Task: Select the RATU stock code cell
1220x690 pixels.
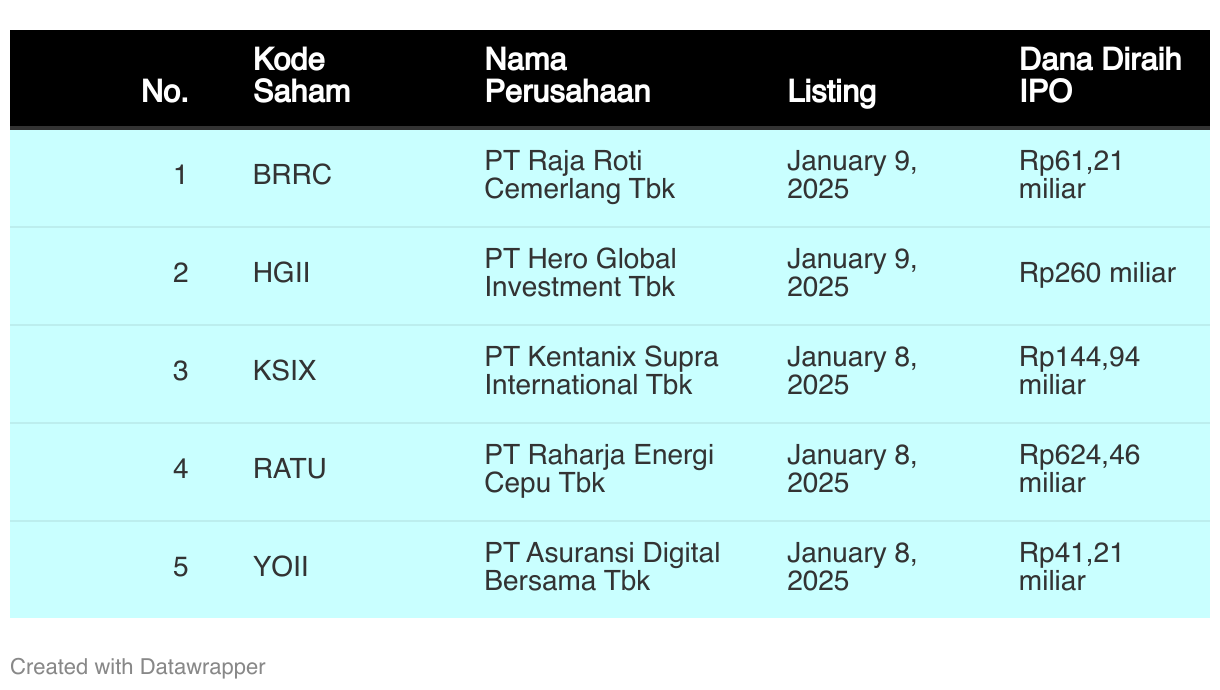Action: point(289,469)
